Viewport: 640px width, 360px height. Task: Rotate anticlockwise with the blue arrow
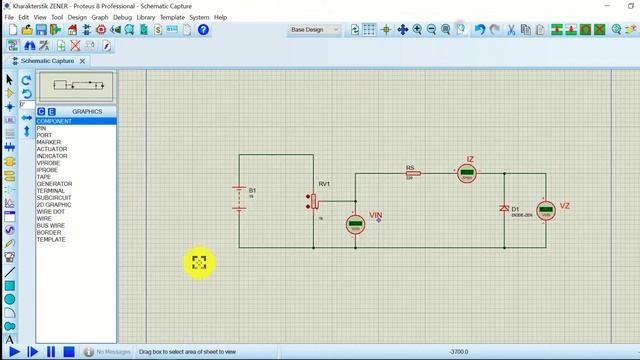point(27,93)
